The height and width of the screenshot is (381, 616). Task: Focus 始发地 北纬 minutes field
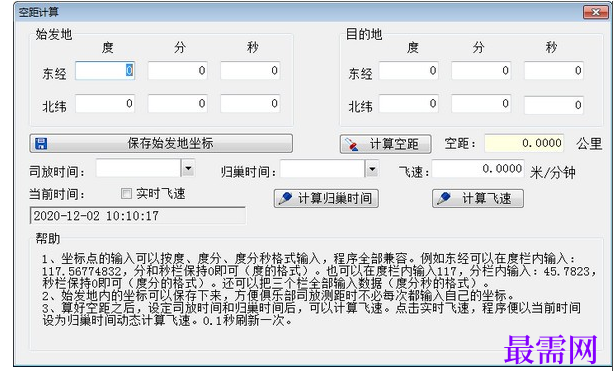tap(178, 104)
